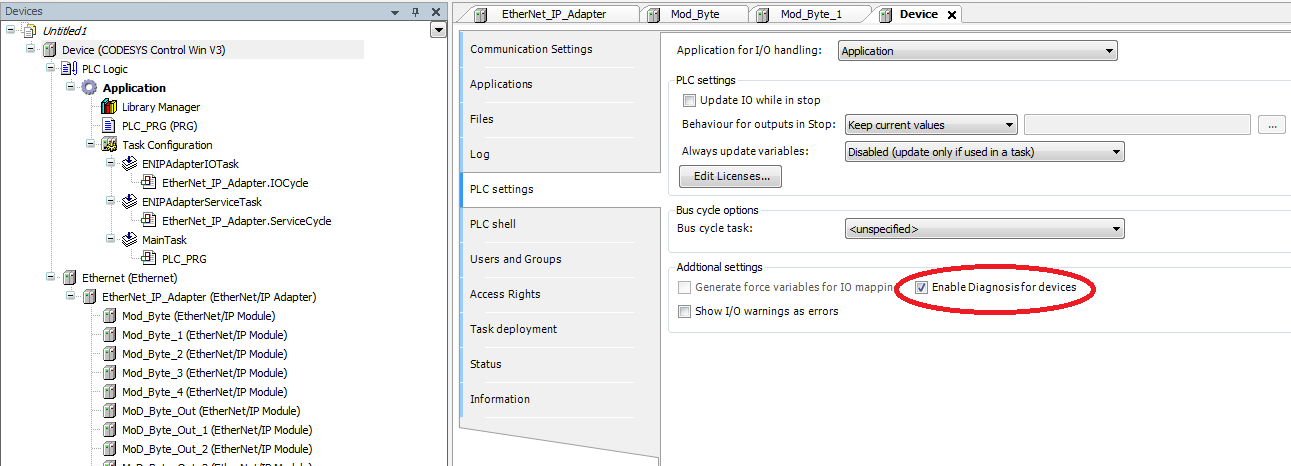Pin the Devices panel with pushpin icon

[416, 11]
